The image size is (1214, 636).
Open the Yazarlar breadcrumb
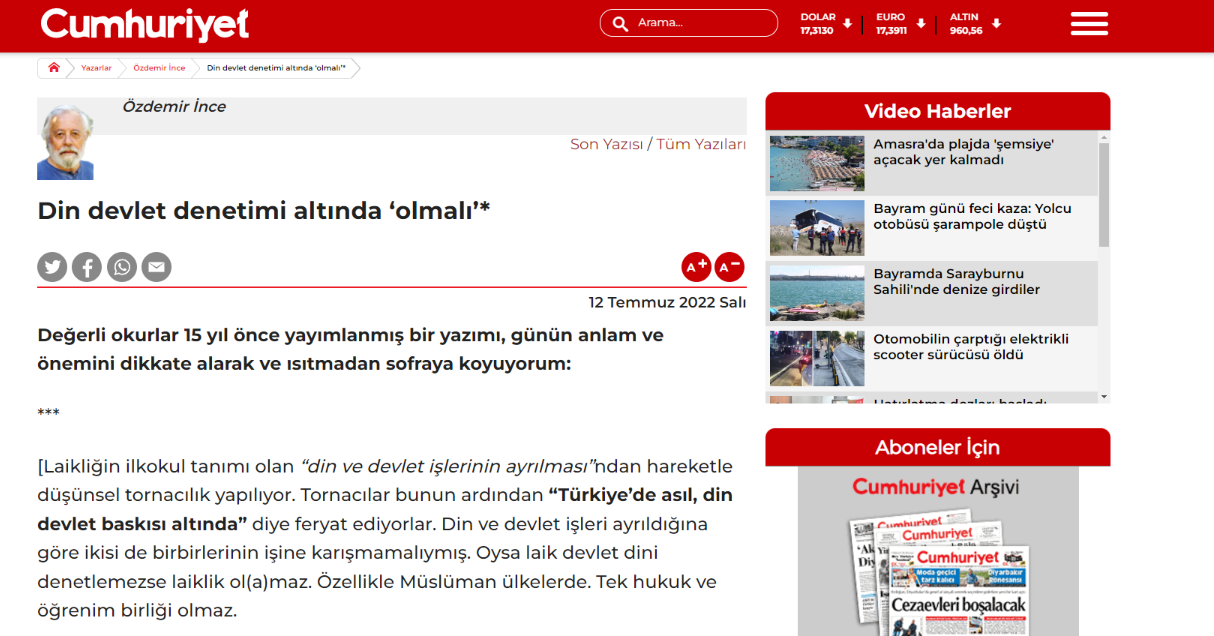click(96, 68)
